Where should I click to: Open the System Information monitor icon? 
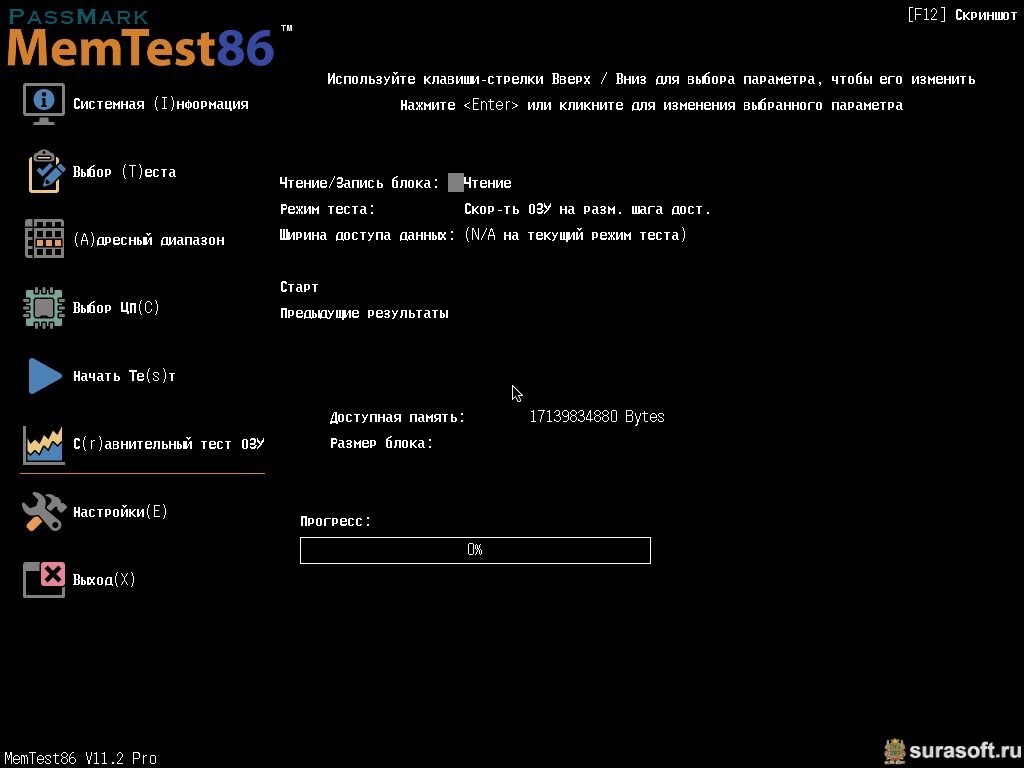pyautogui.click(x=44, y=103)
